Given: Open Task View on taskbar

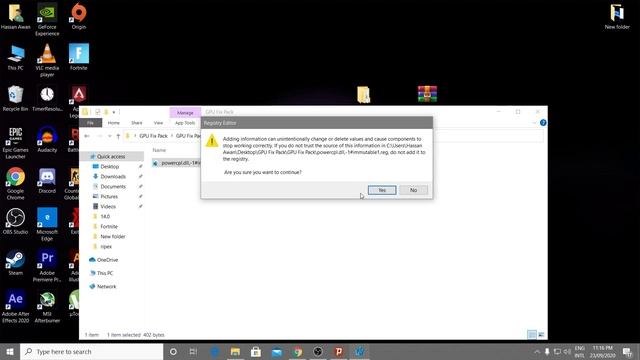Looking at the screenshot, I should point(193,351).
